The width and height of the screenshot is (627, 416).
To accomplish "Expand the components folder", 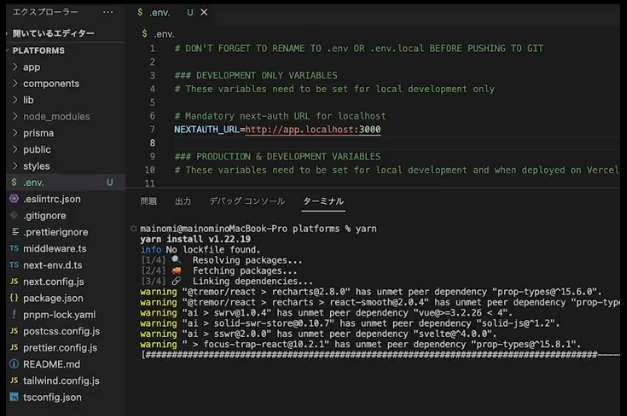I will (50, 83).
